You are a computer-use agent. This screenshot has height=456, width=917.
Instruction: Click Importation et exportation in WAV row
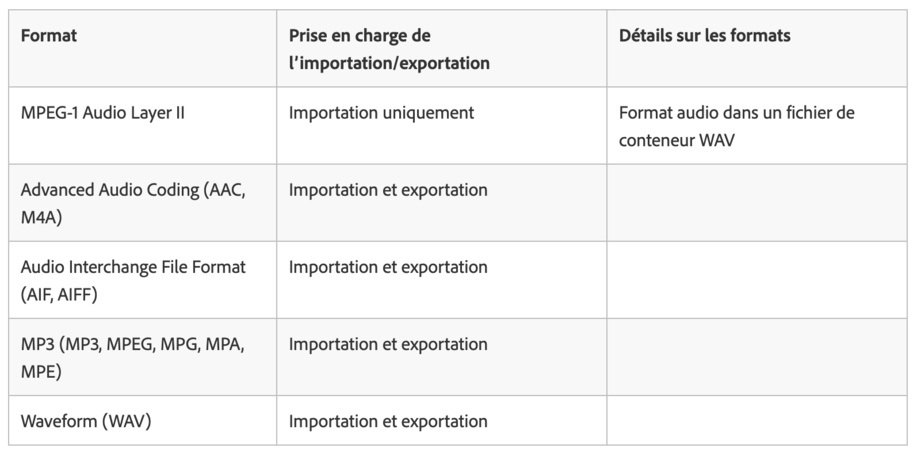[388, 421]
